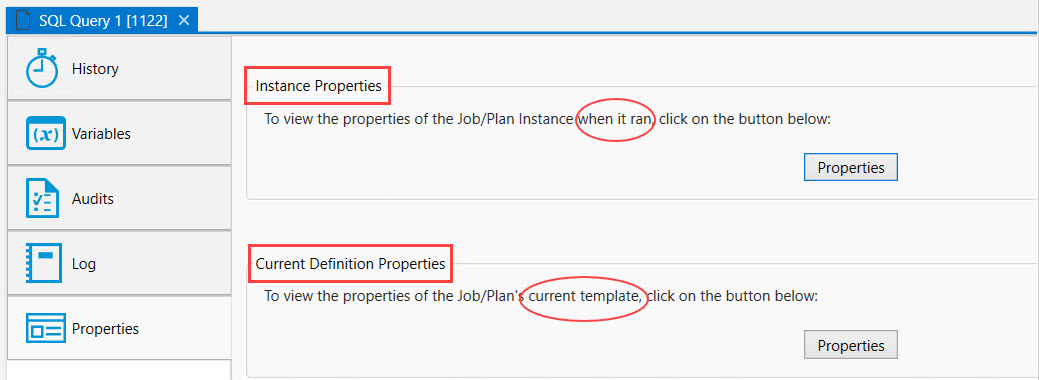The image size is (1039, 380).
Task: Click the circled words "when it ran"
Action: 616,119
